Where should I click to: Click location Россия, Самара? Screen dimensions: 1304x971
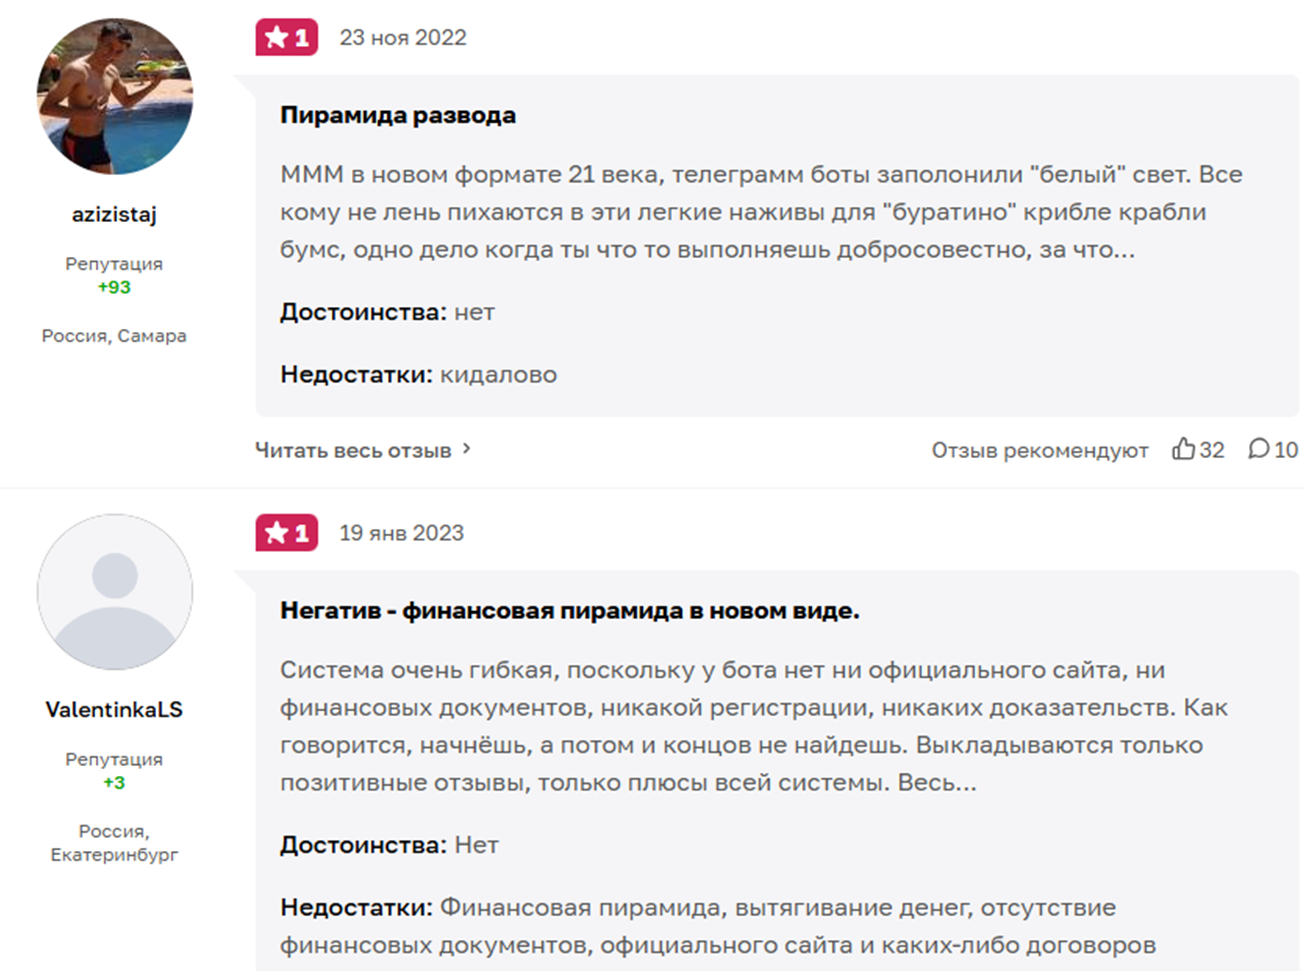(115, 335)
